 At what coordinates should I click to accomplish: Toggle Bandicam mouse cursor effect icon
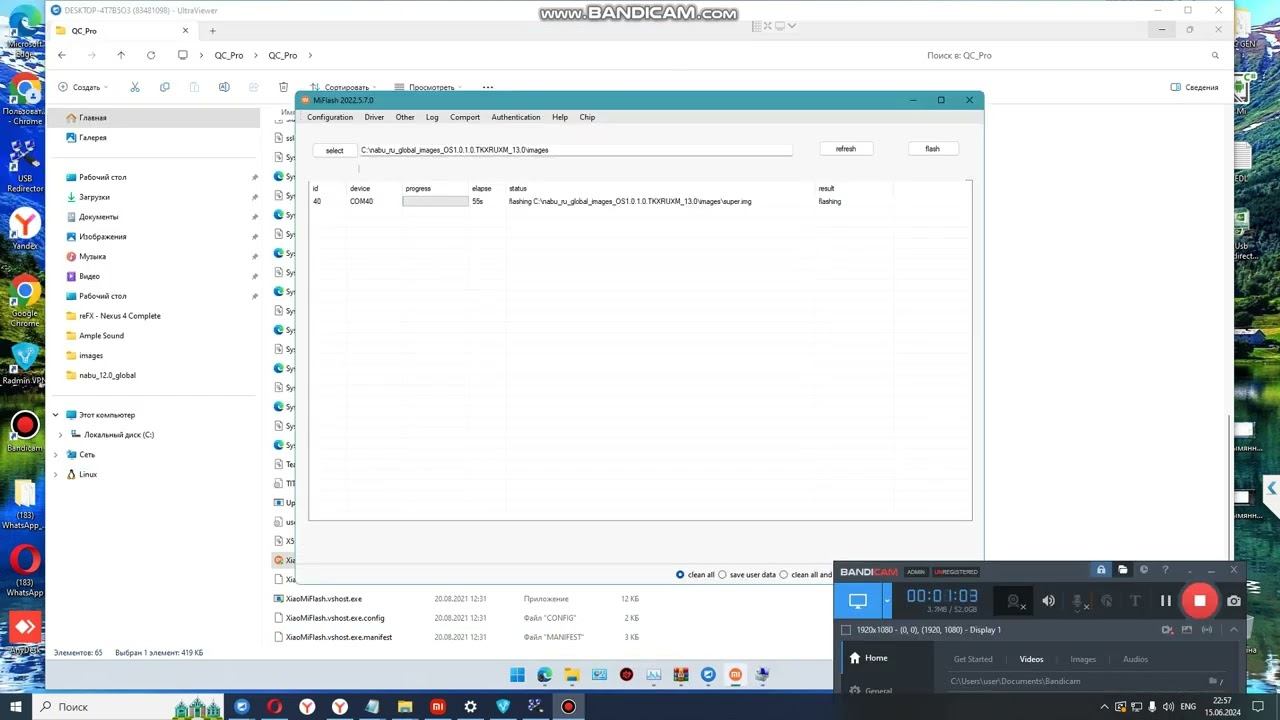1107,601
